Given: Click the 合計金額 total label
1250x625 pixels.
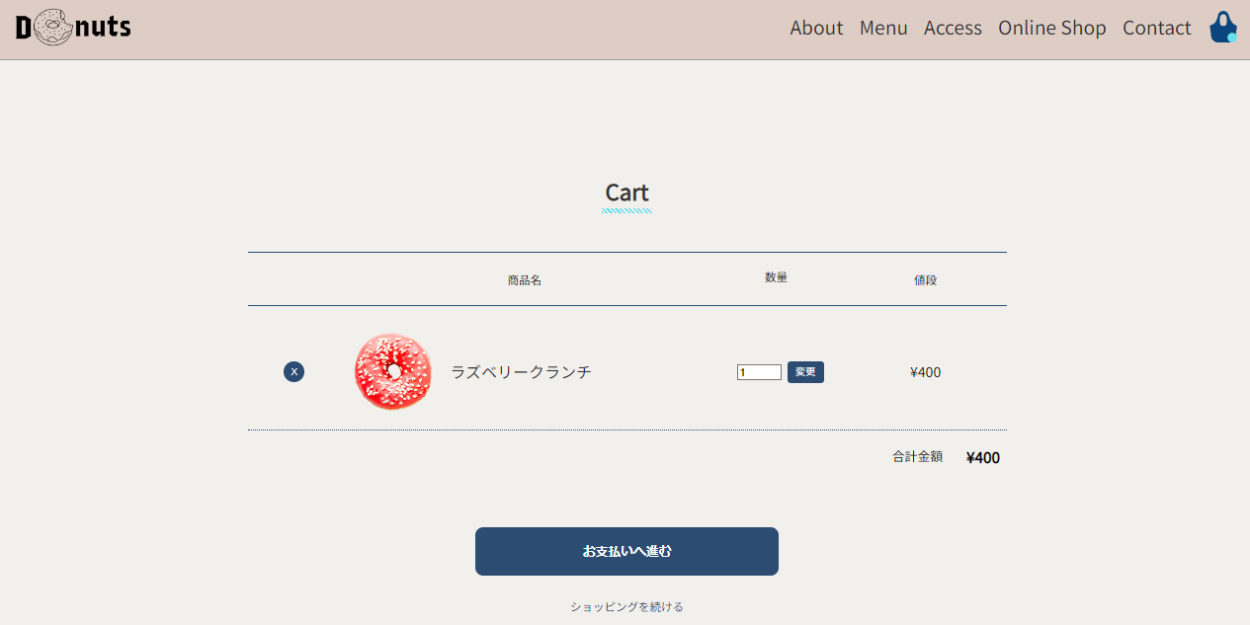Looking at the screenshot, I should click(x=917, y=457).
